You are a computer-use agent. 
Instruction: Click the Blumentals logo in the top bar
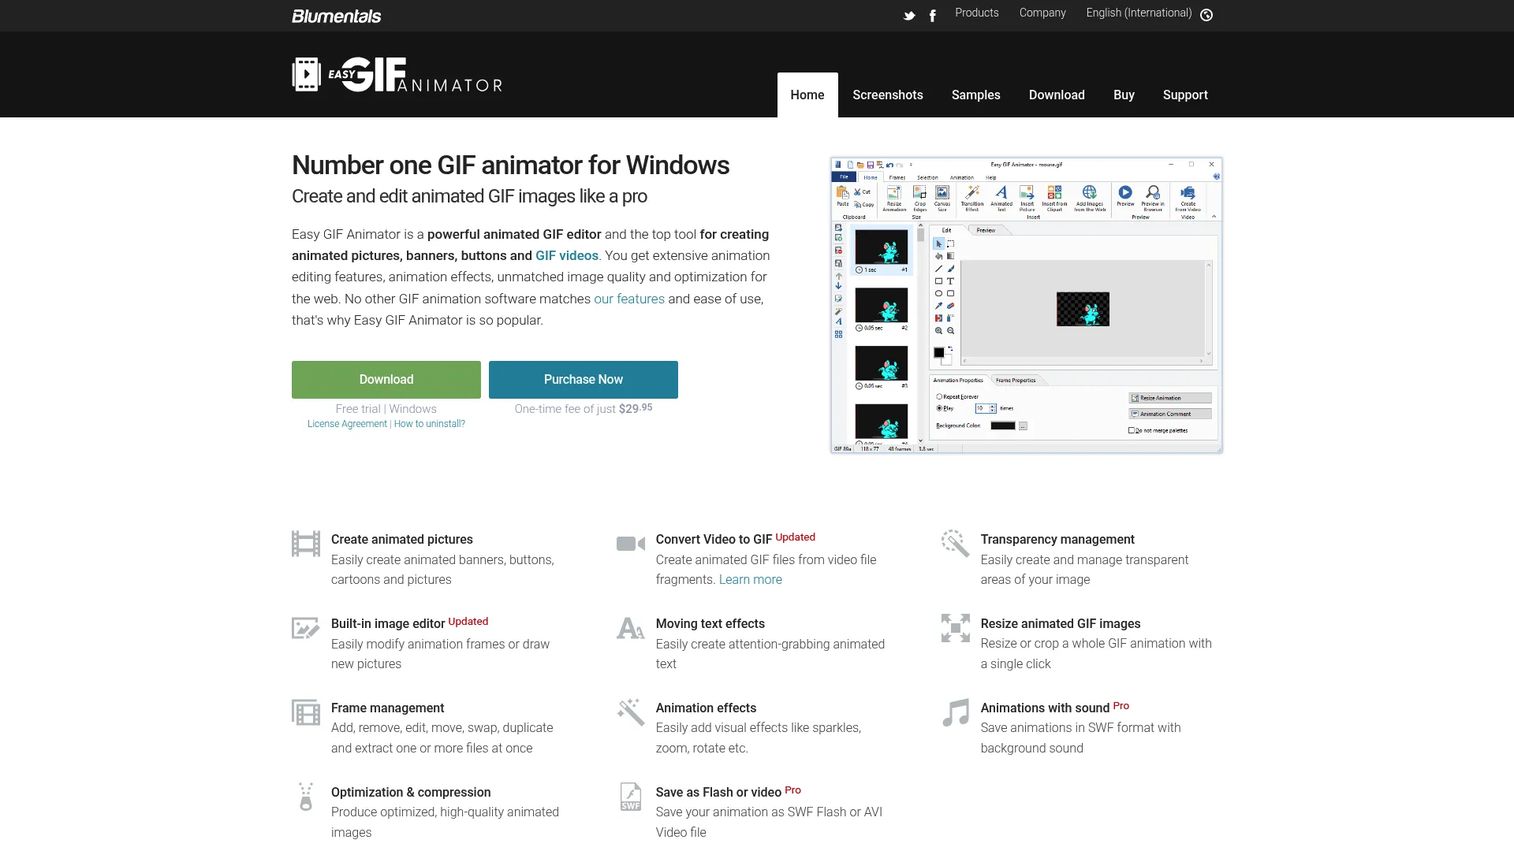[x=336, y=16]
